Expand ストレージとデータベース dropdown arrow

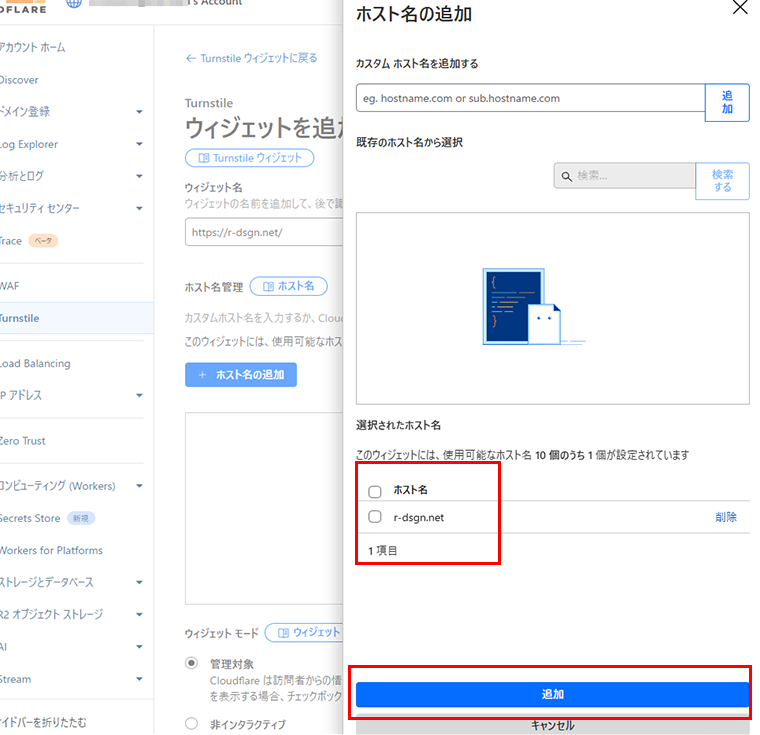(x=139, y=582)
